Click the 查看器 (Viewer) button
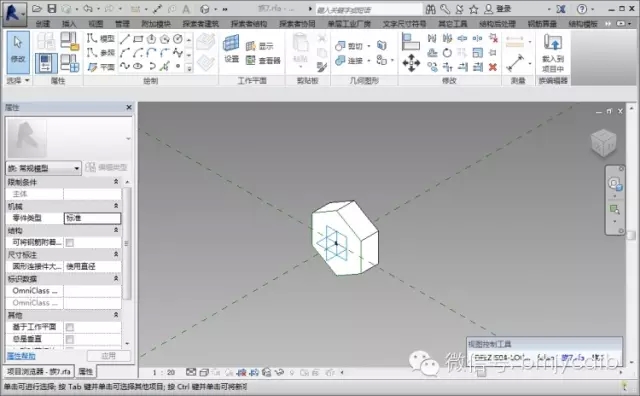 pos(263,61)
